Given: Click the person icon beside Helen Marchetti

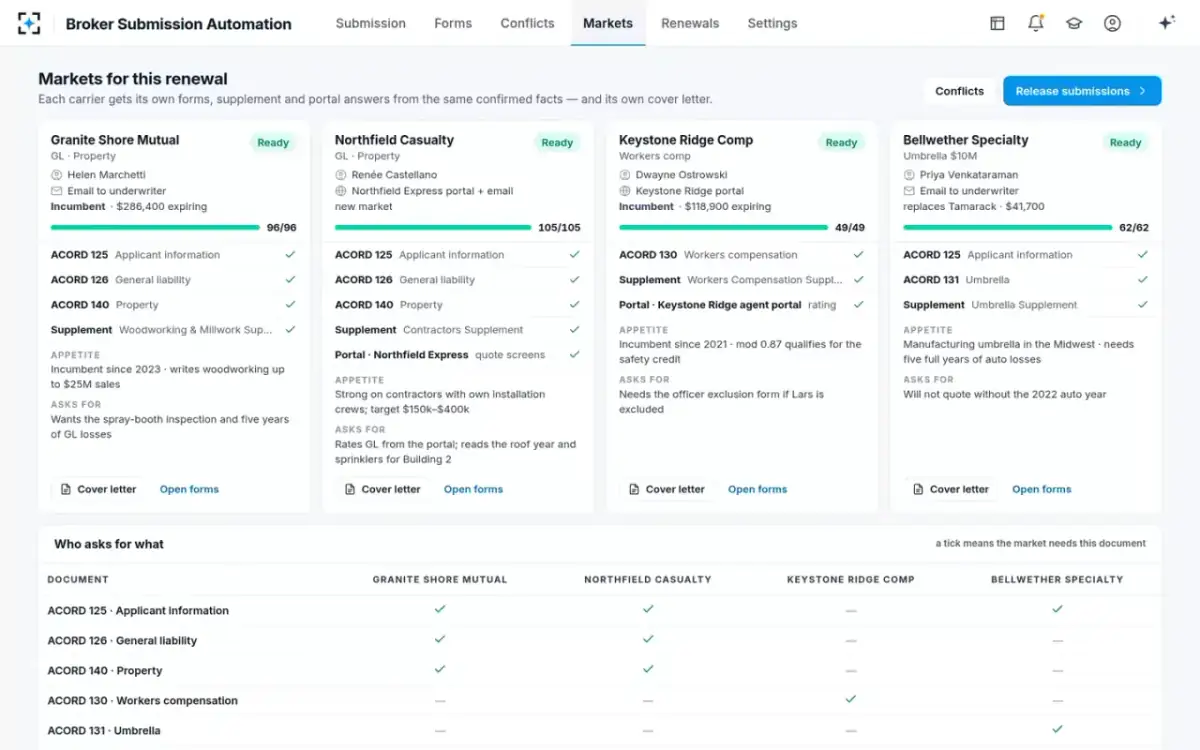Looking at the screenshot, I should [x=56, y=175].
